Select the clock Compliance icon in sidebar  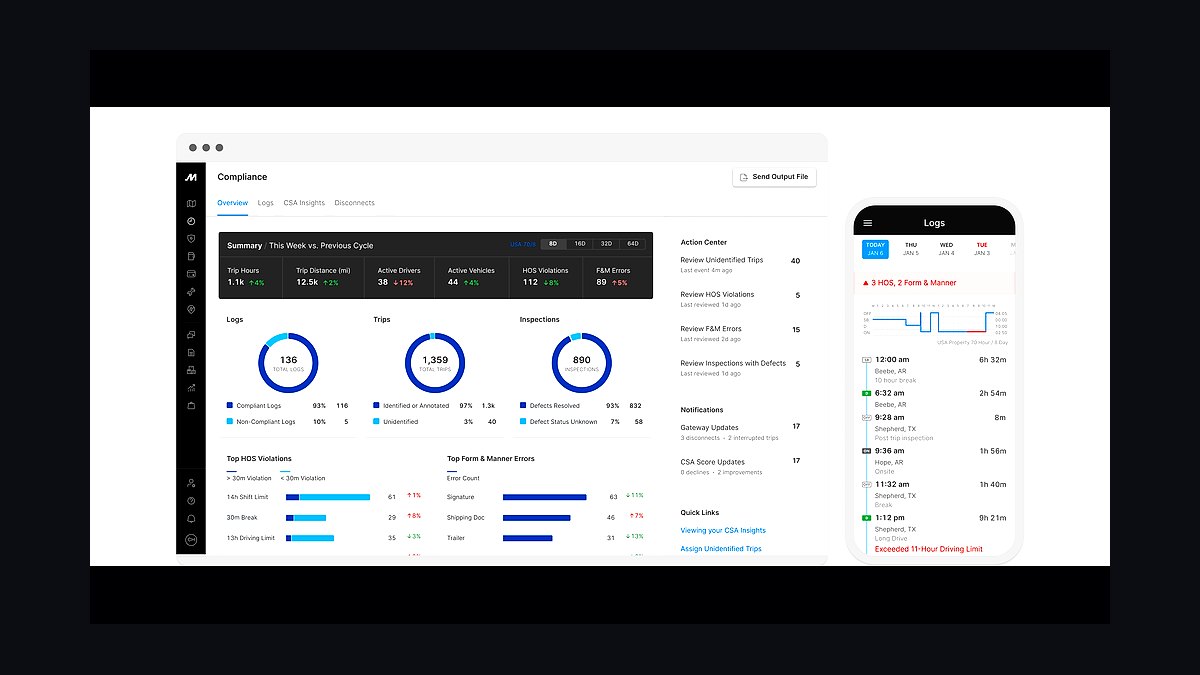[x=190, y=221]
